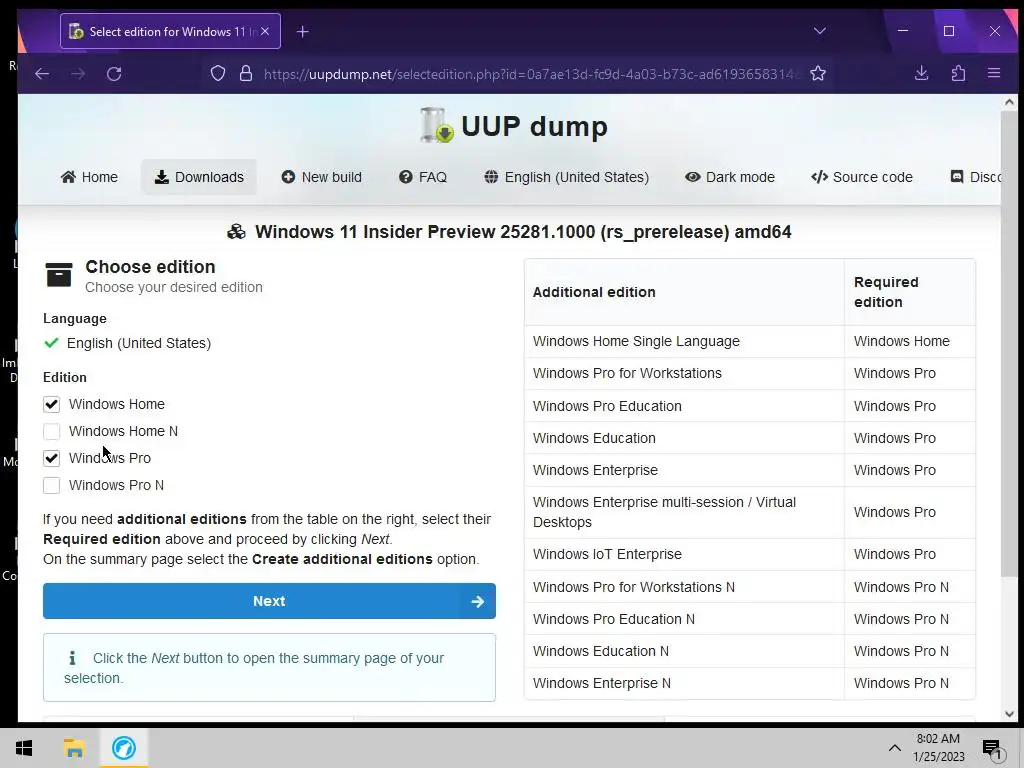Viewport: 1024px width, 768px height.
Task: Go back with the browser back arrow
Action: tap(42, 74)
